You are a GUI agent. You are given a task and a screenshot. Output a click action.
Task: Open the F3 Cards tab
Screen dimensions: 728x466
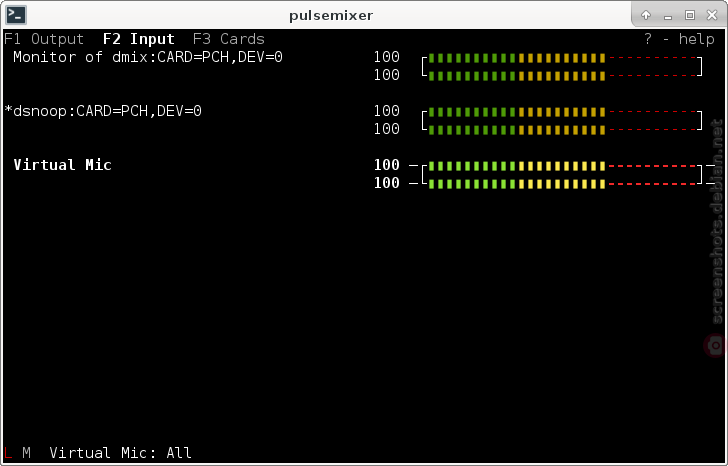coord(229,39)
